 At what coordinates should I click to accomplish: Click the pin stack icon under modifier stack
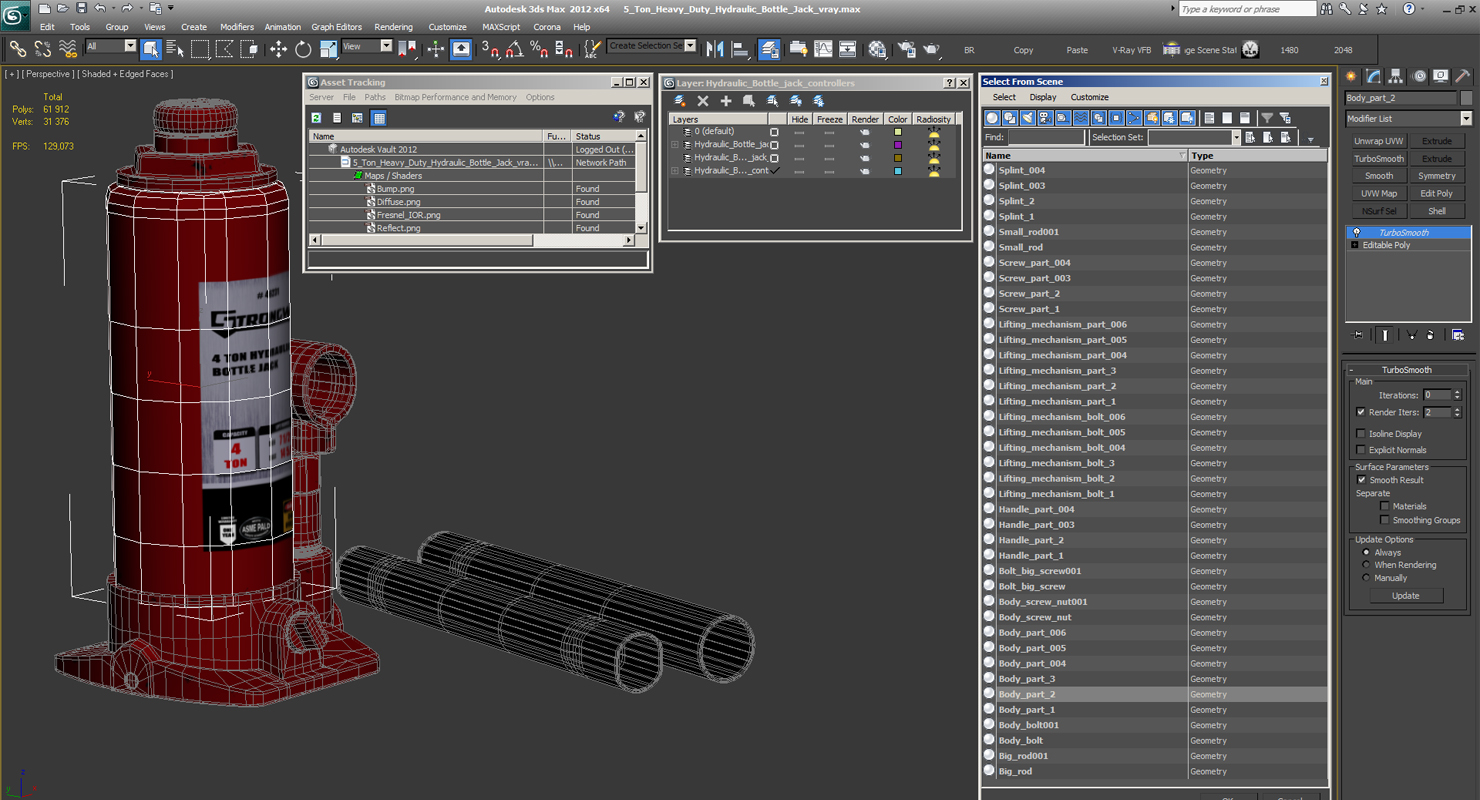point(1358,335)
